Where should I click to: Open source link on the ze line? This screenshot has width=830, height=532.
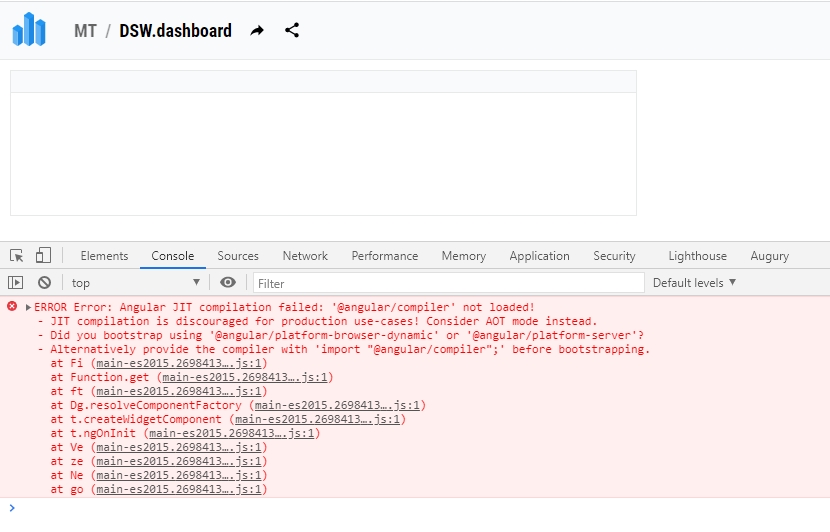[x=179, y=461]
